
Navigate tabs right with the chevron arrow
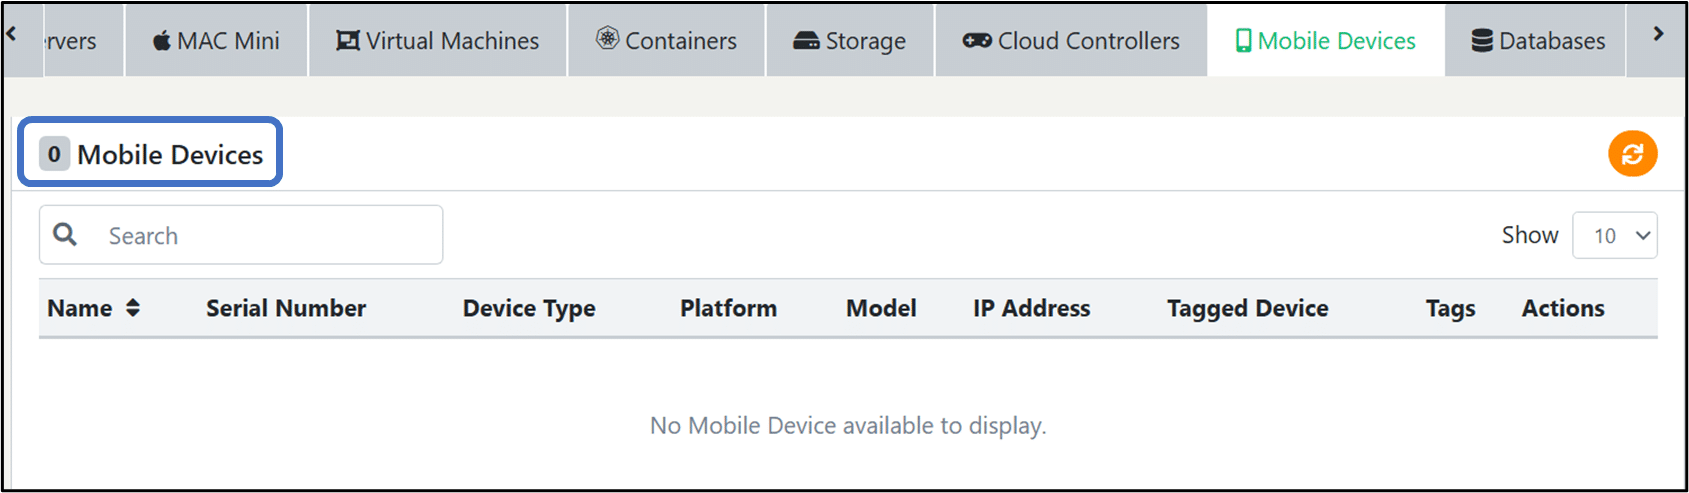[1658, 34]
